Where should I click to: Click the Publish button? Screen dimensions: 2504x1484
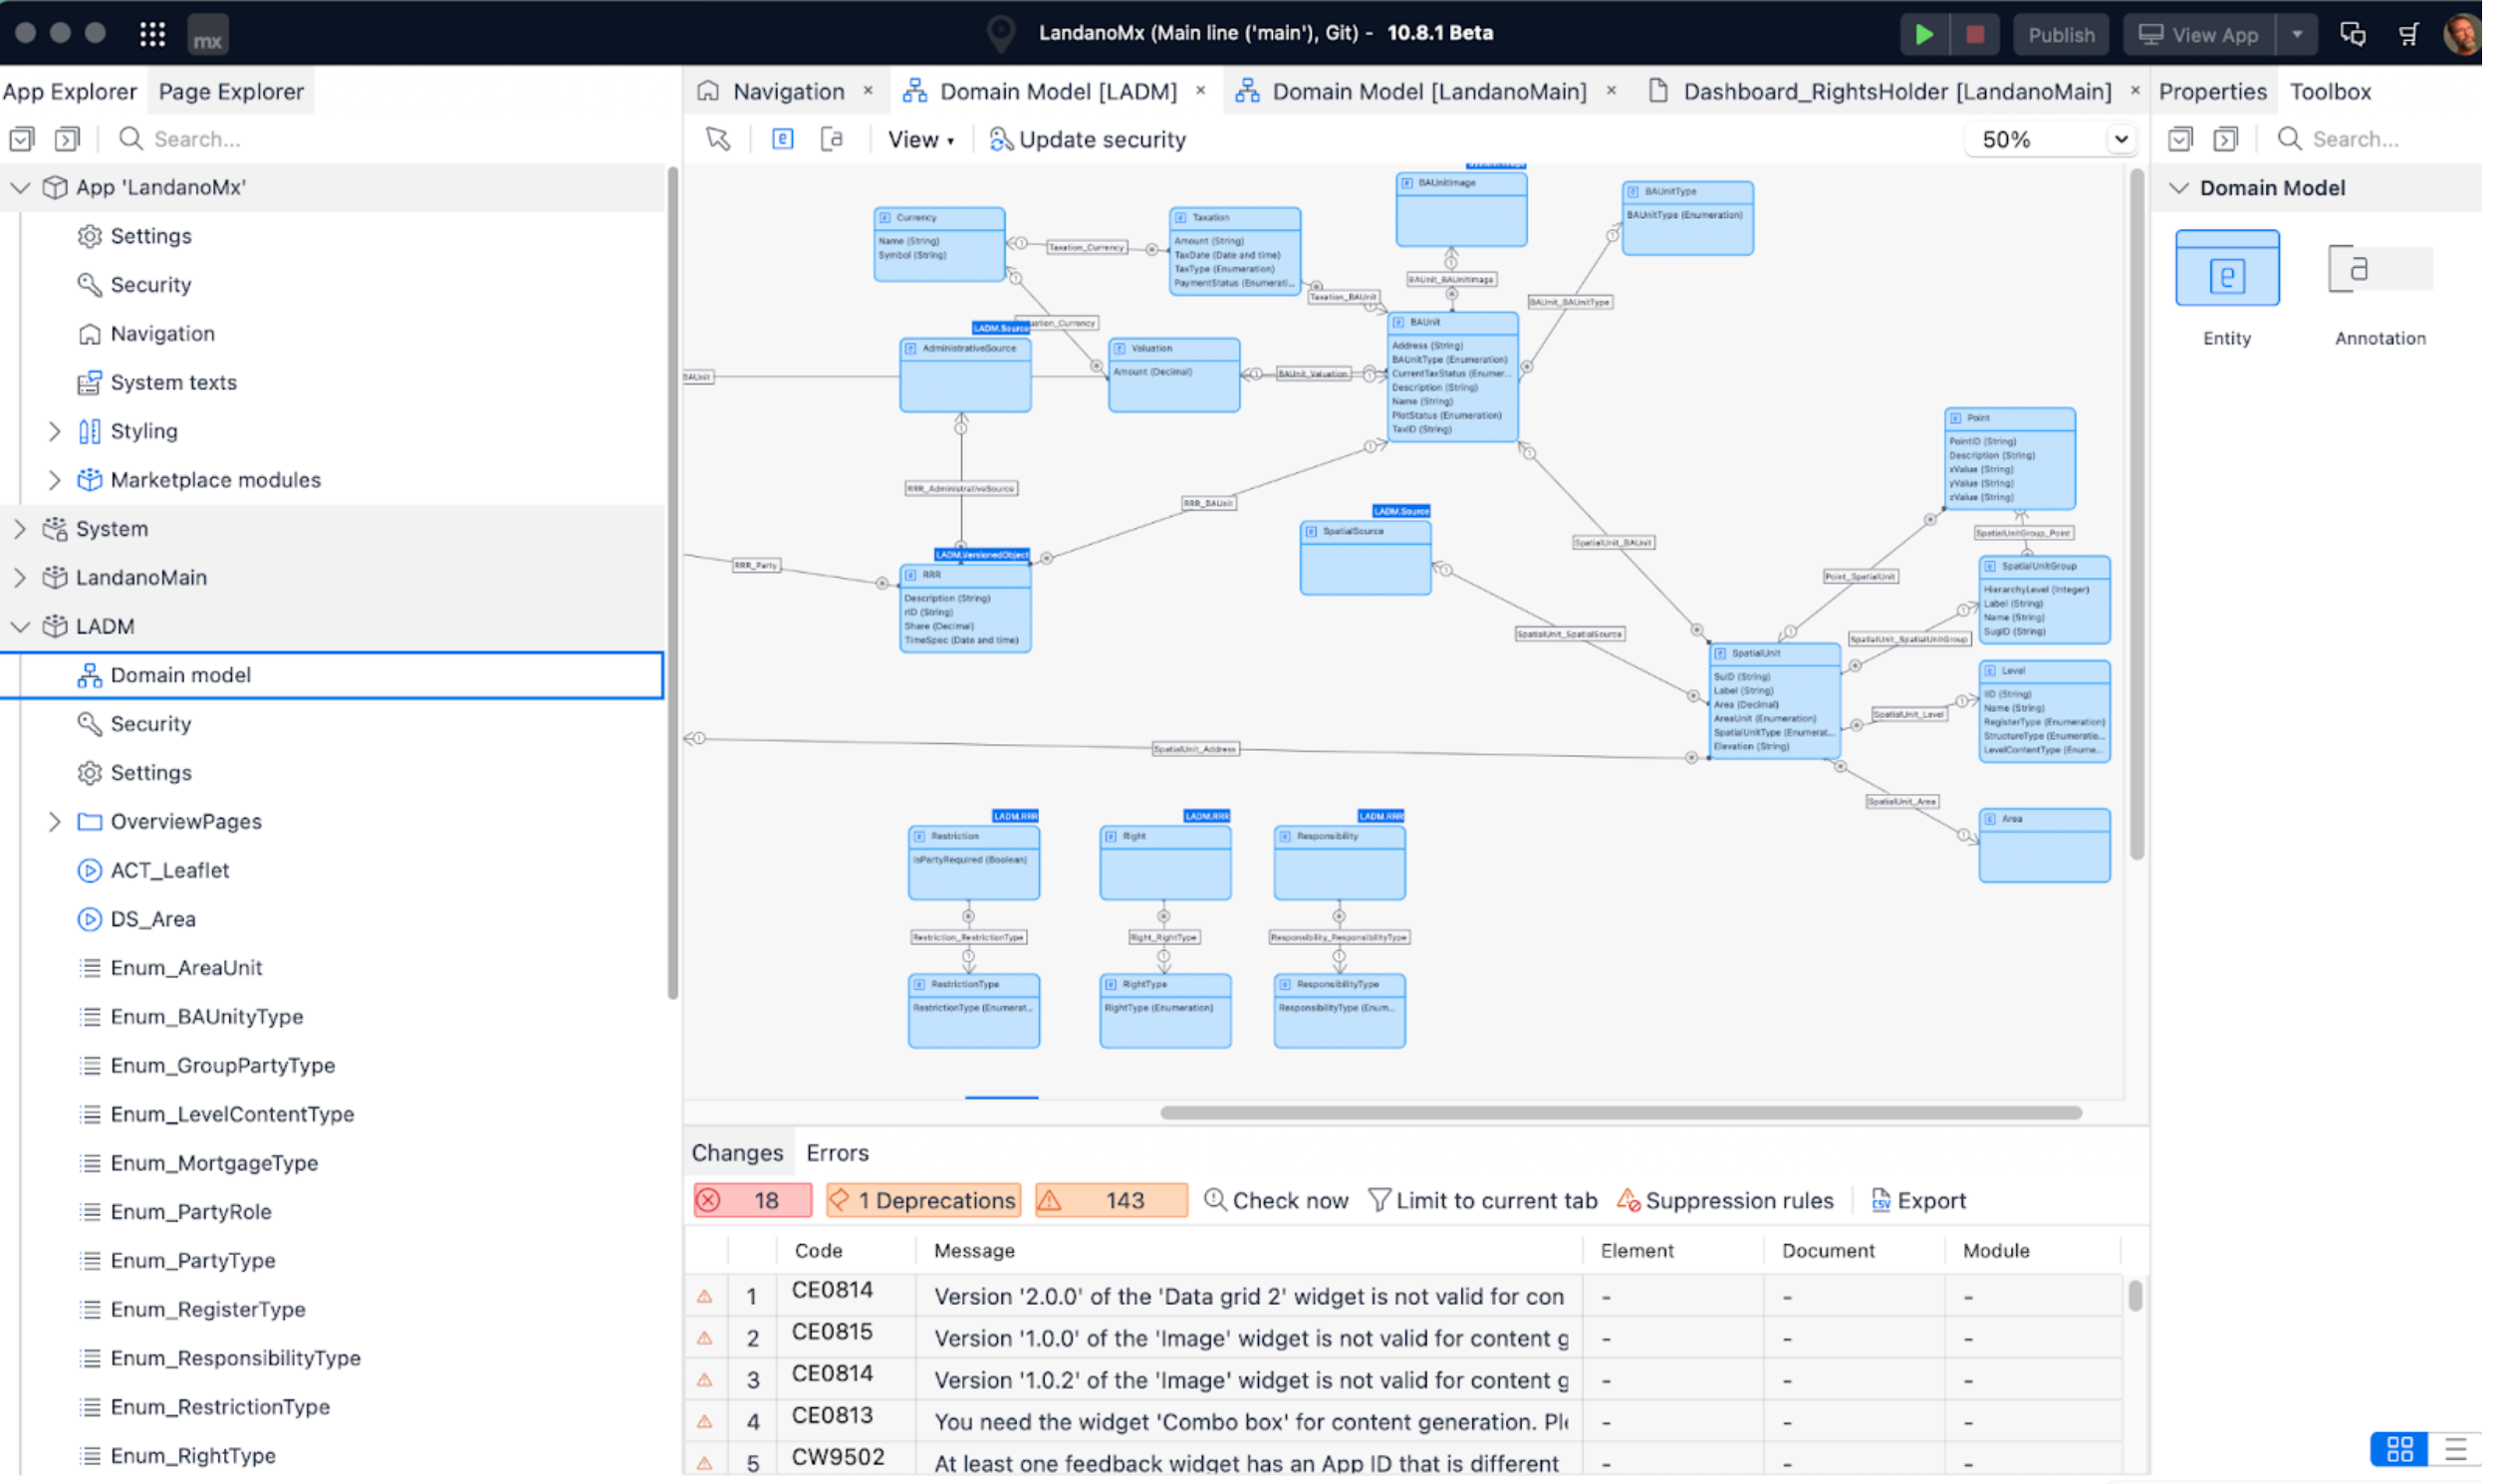[x=2060, y=34]
